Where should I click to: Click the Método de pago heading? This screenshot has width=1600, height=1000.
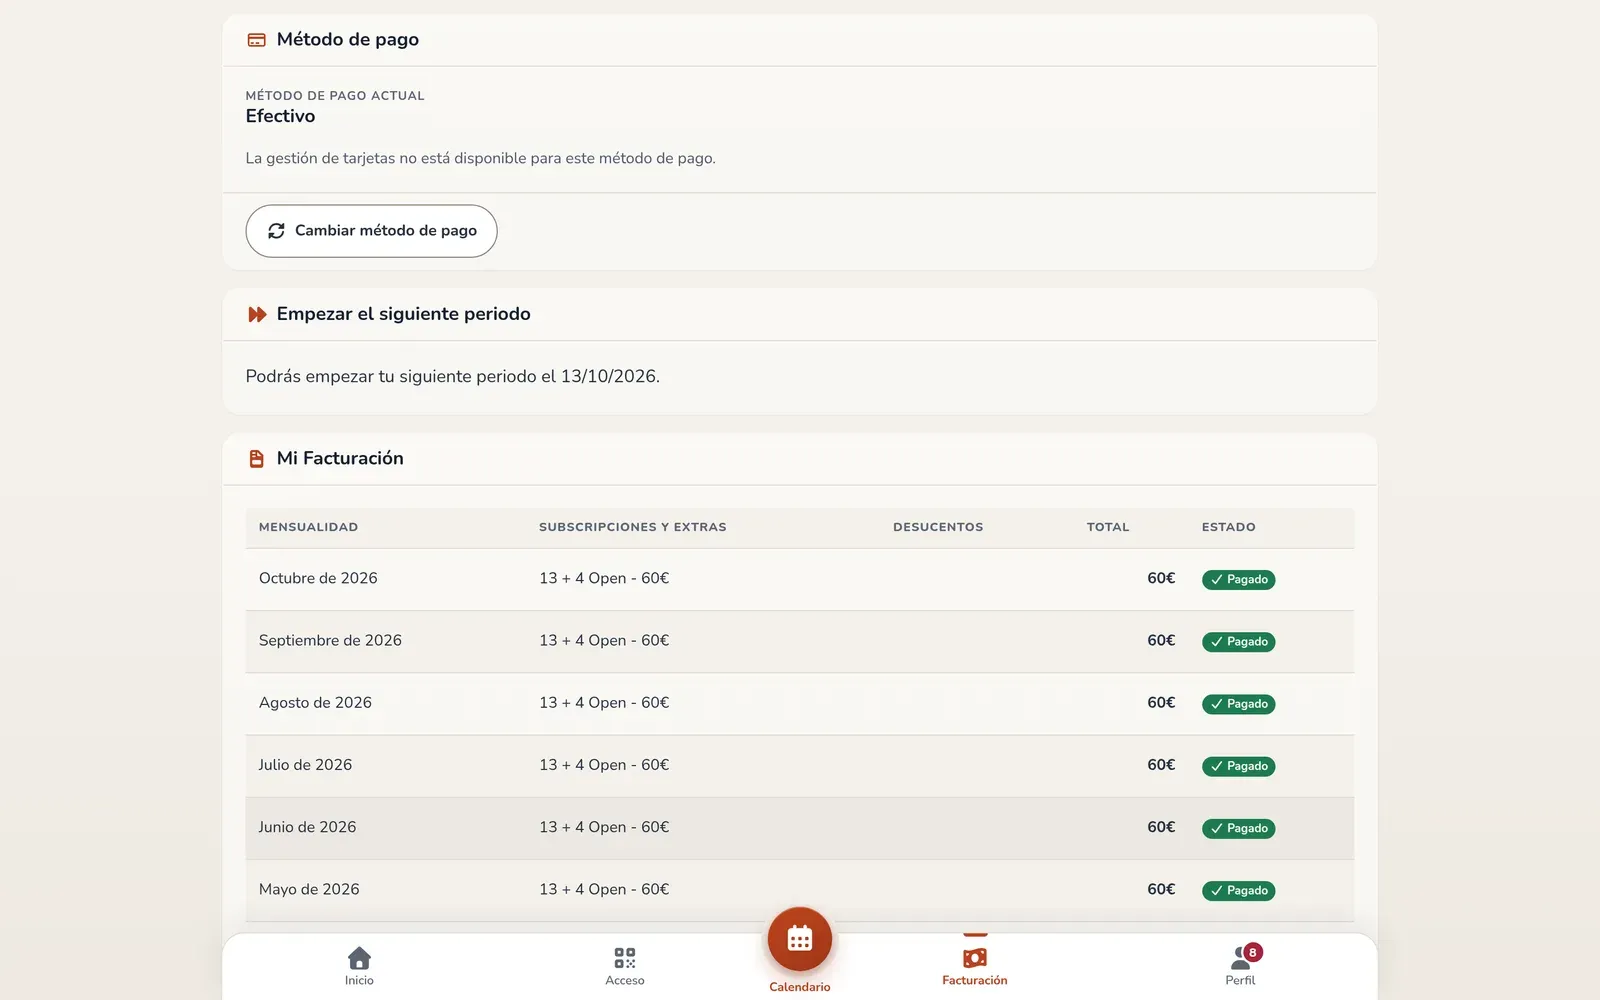(x=348, y=40)
